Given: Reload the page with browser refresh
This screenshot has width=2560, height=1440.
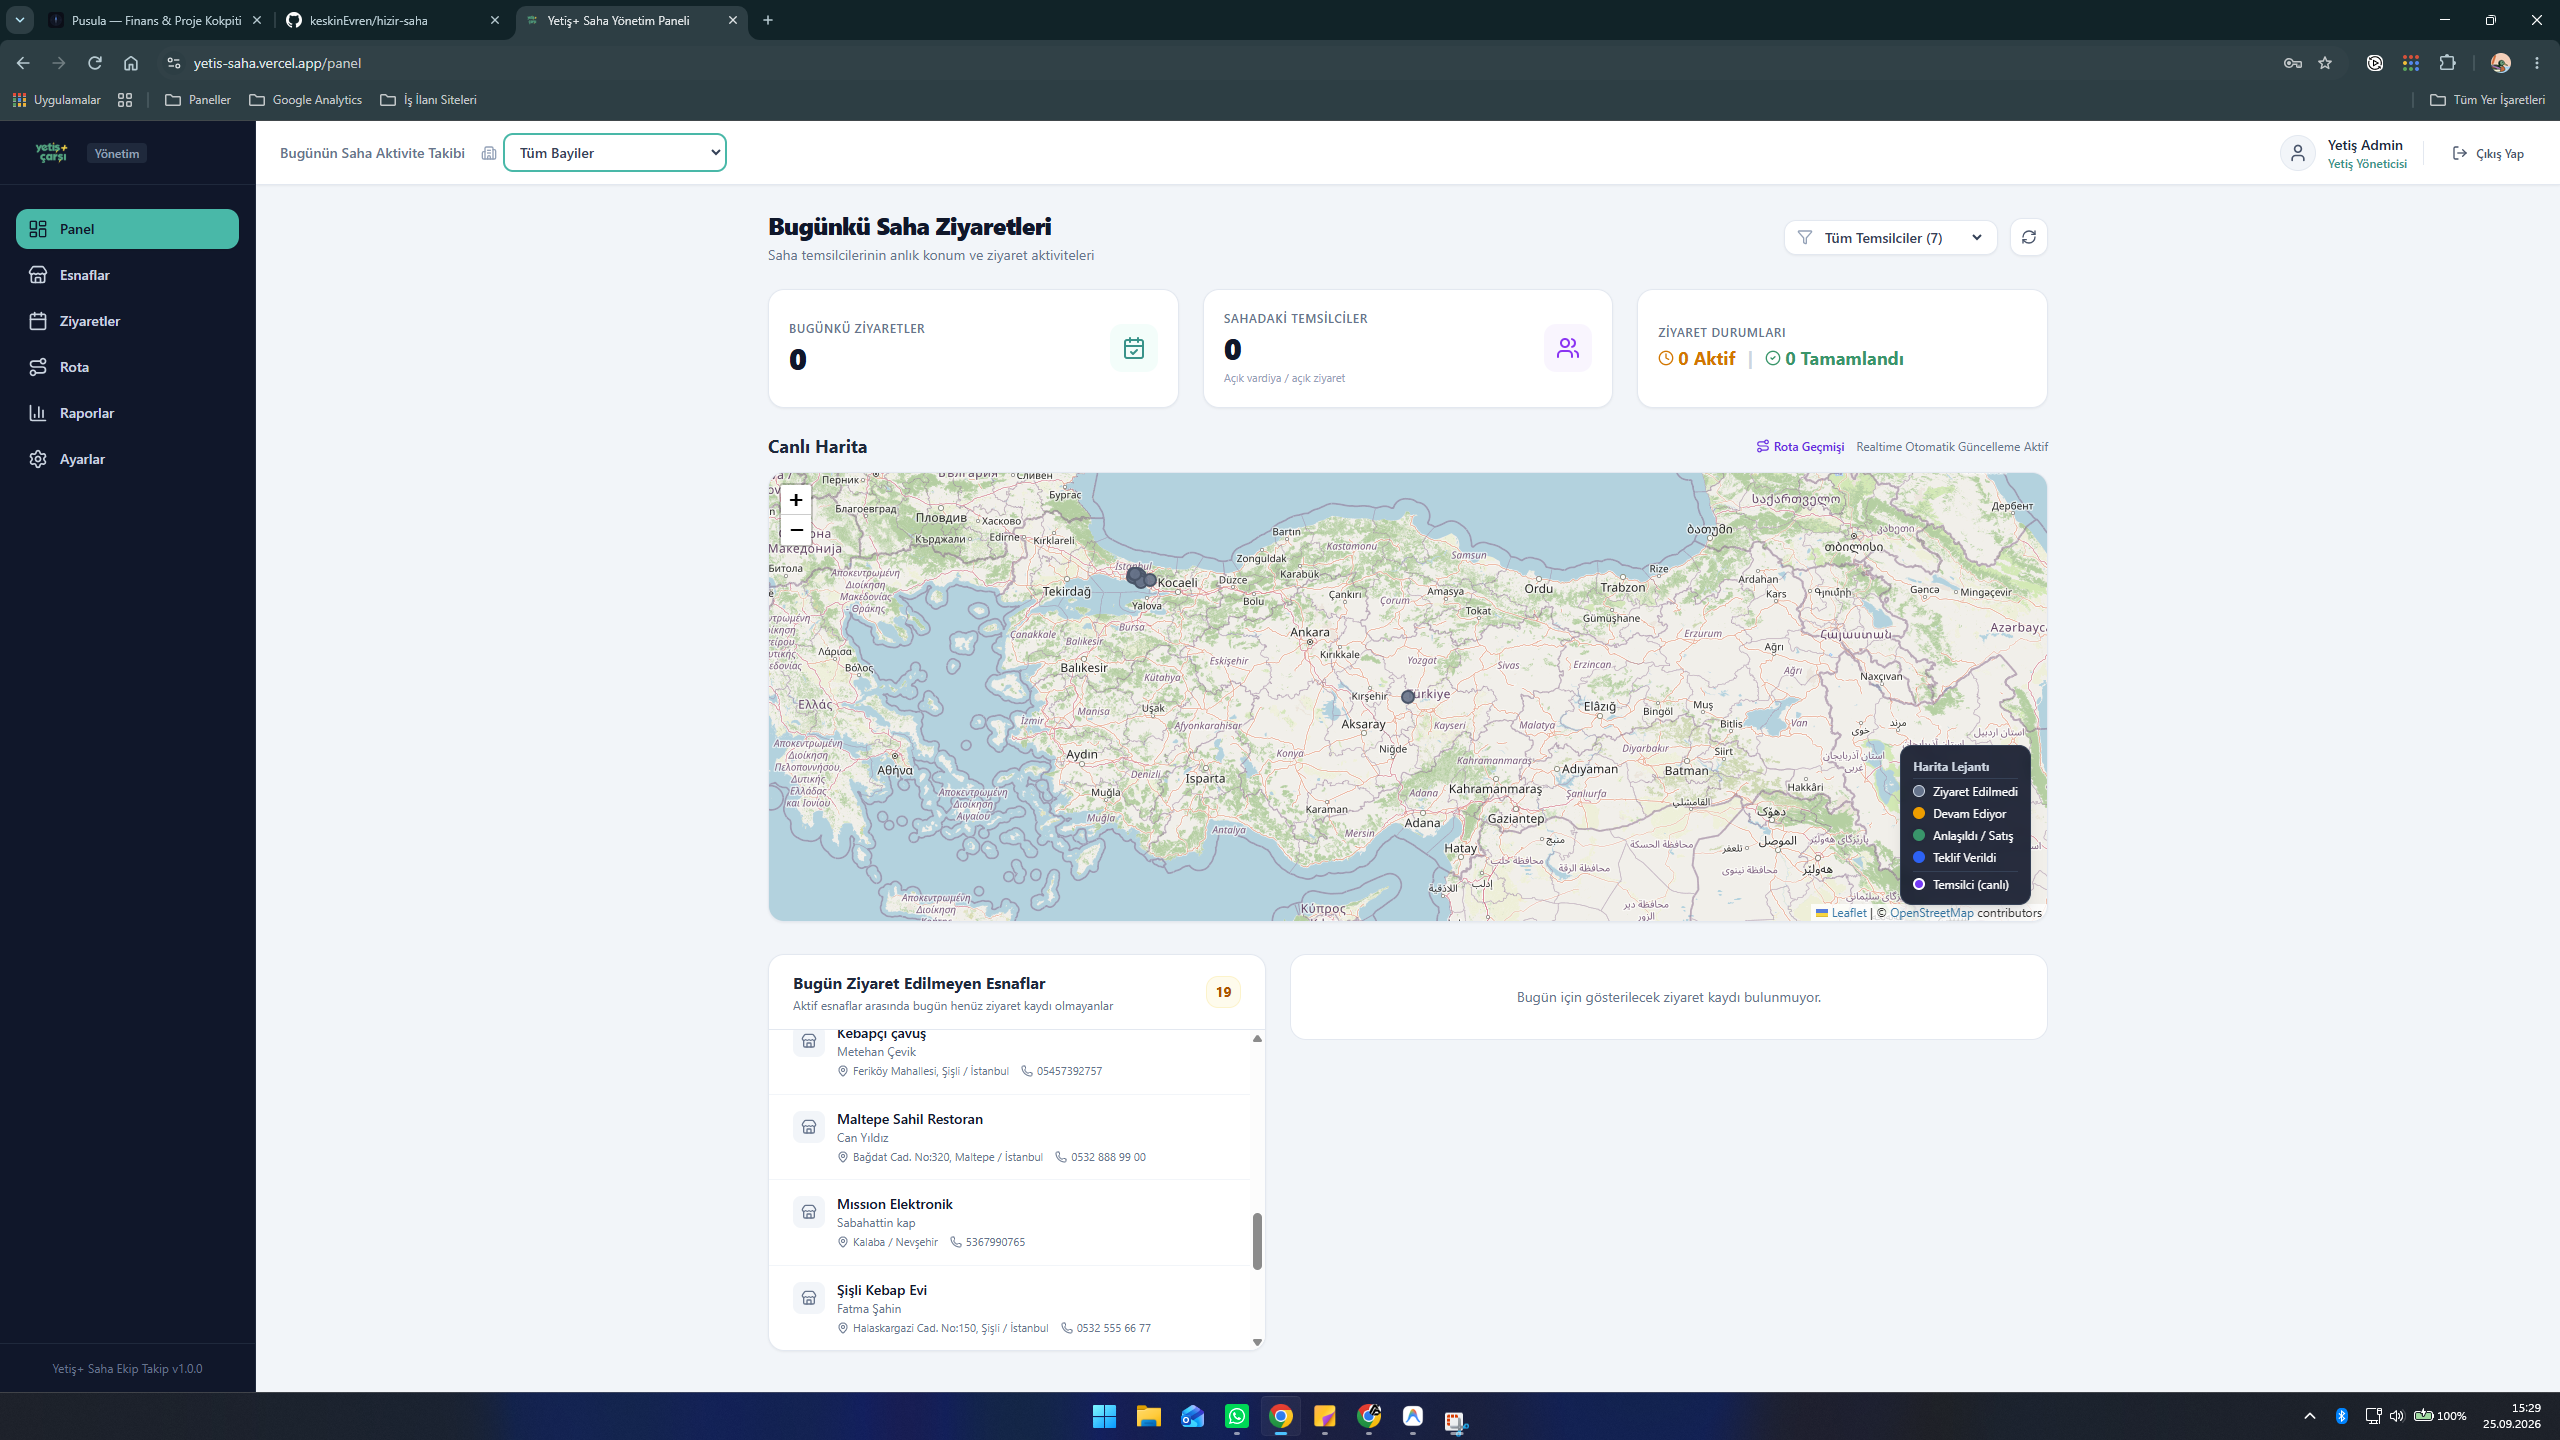Looking at the screenshot, I should tap(95, 63).
